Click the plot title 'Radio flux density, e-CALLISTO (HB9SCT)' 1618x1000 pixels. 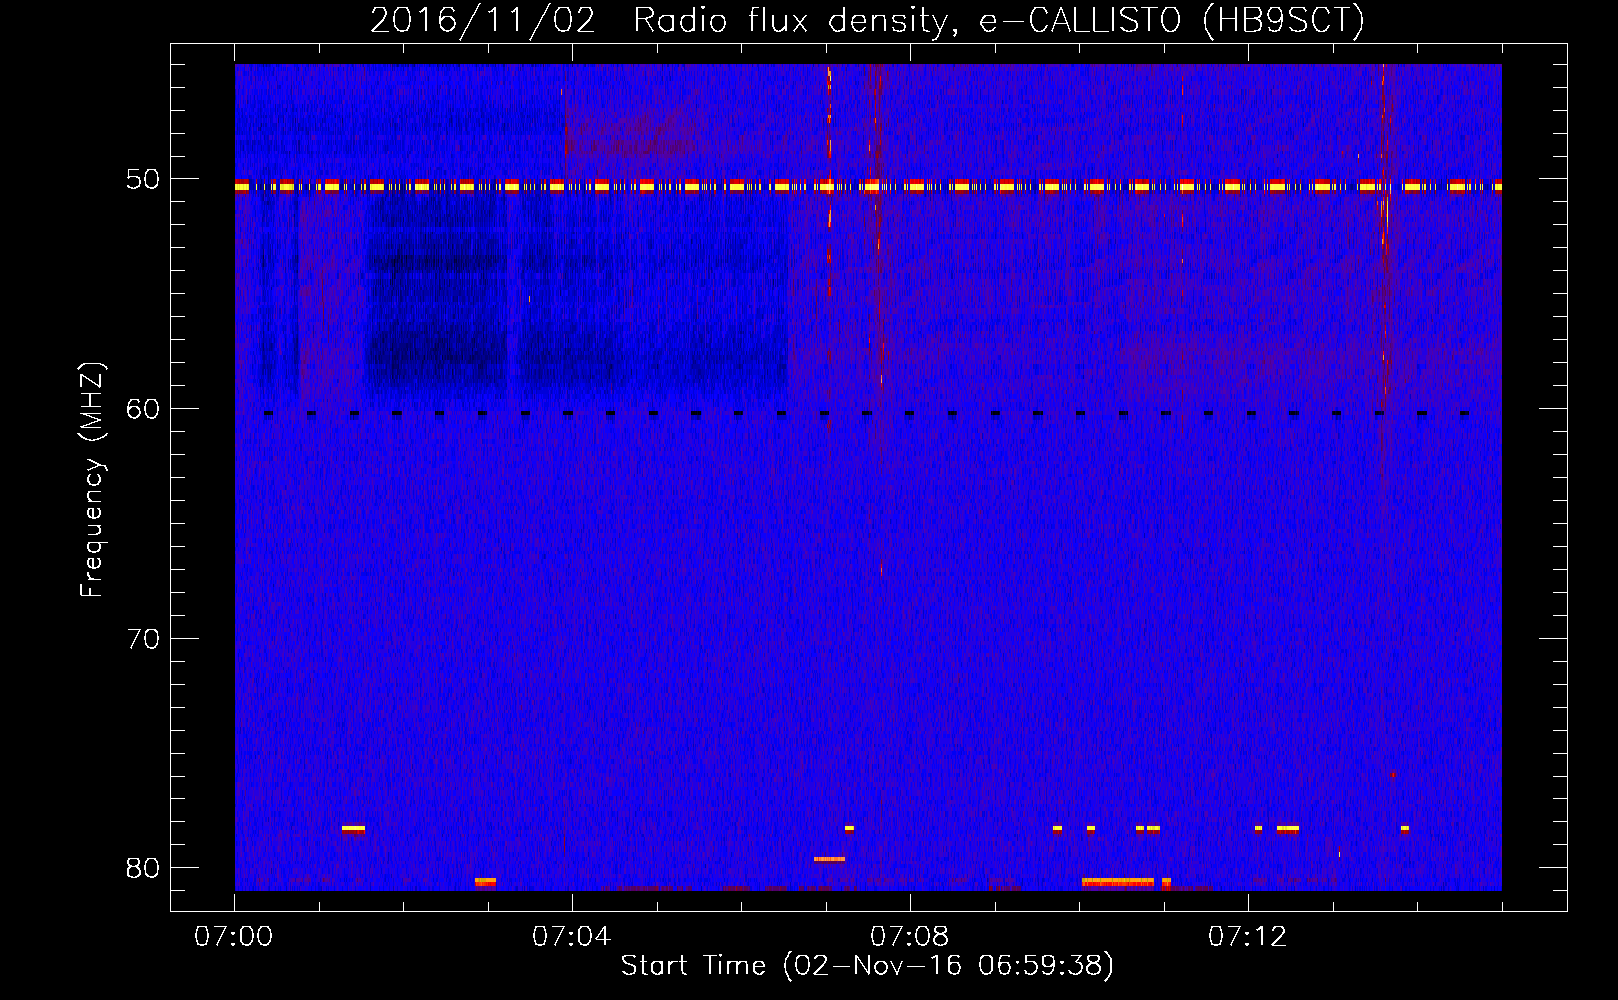pyautogui.click(x=998, y=20)
